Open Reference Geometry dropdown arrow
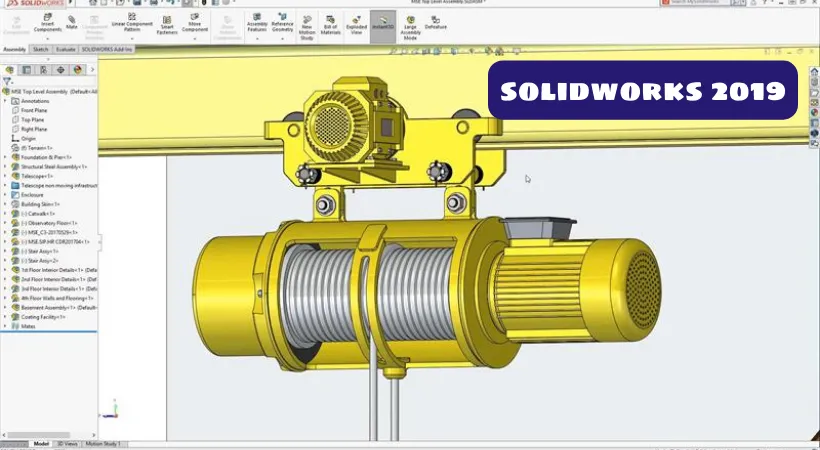820x450 pixels. (x=282, y=39)
